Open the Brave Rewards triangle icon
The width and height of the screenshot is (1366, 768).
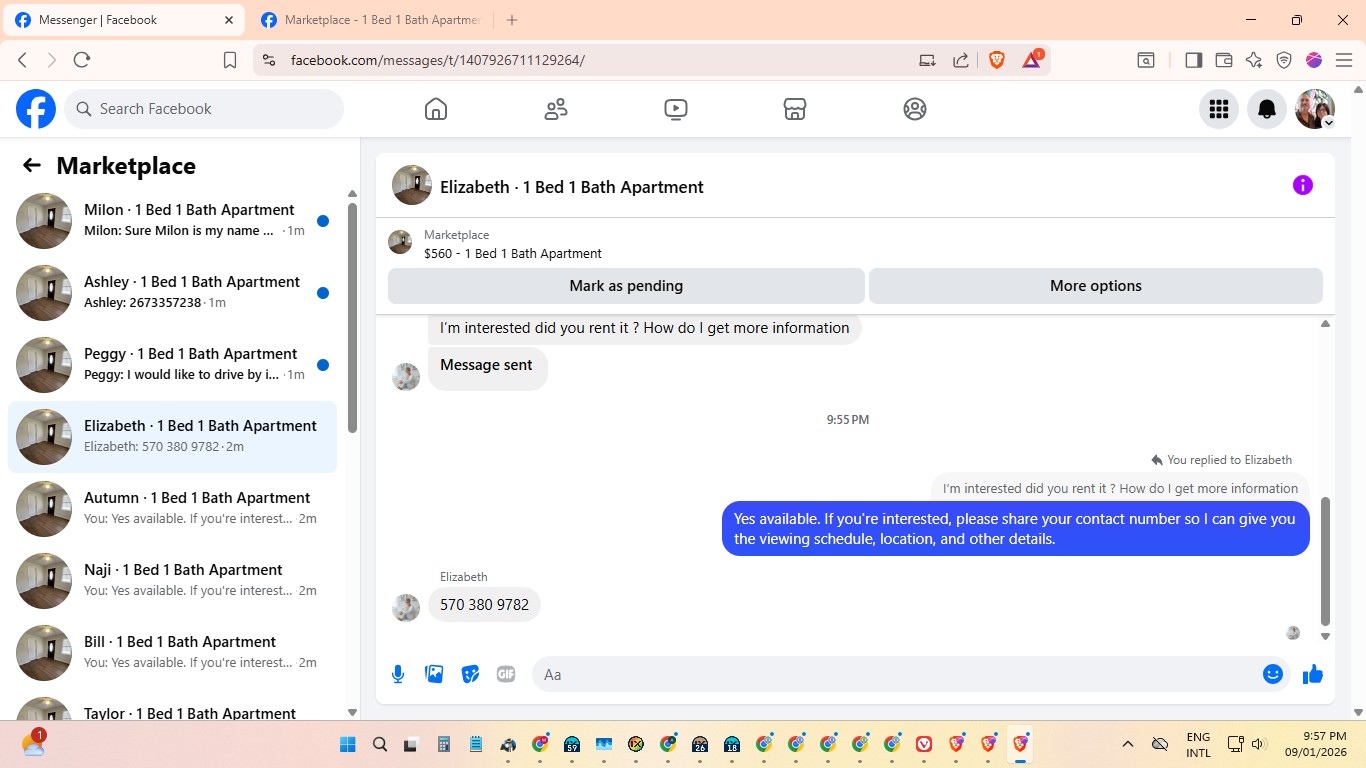1032,60
